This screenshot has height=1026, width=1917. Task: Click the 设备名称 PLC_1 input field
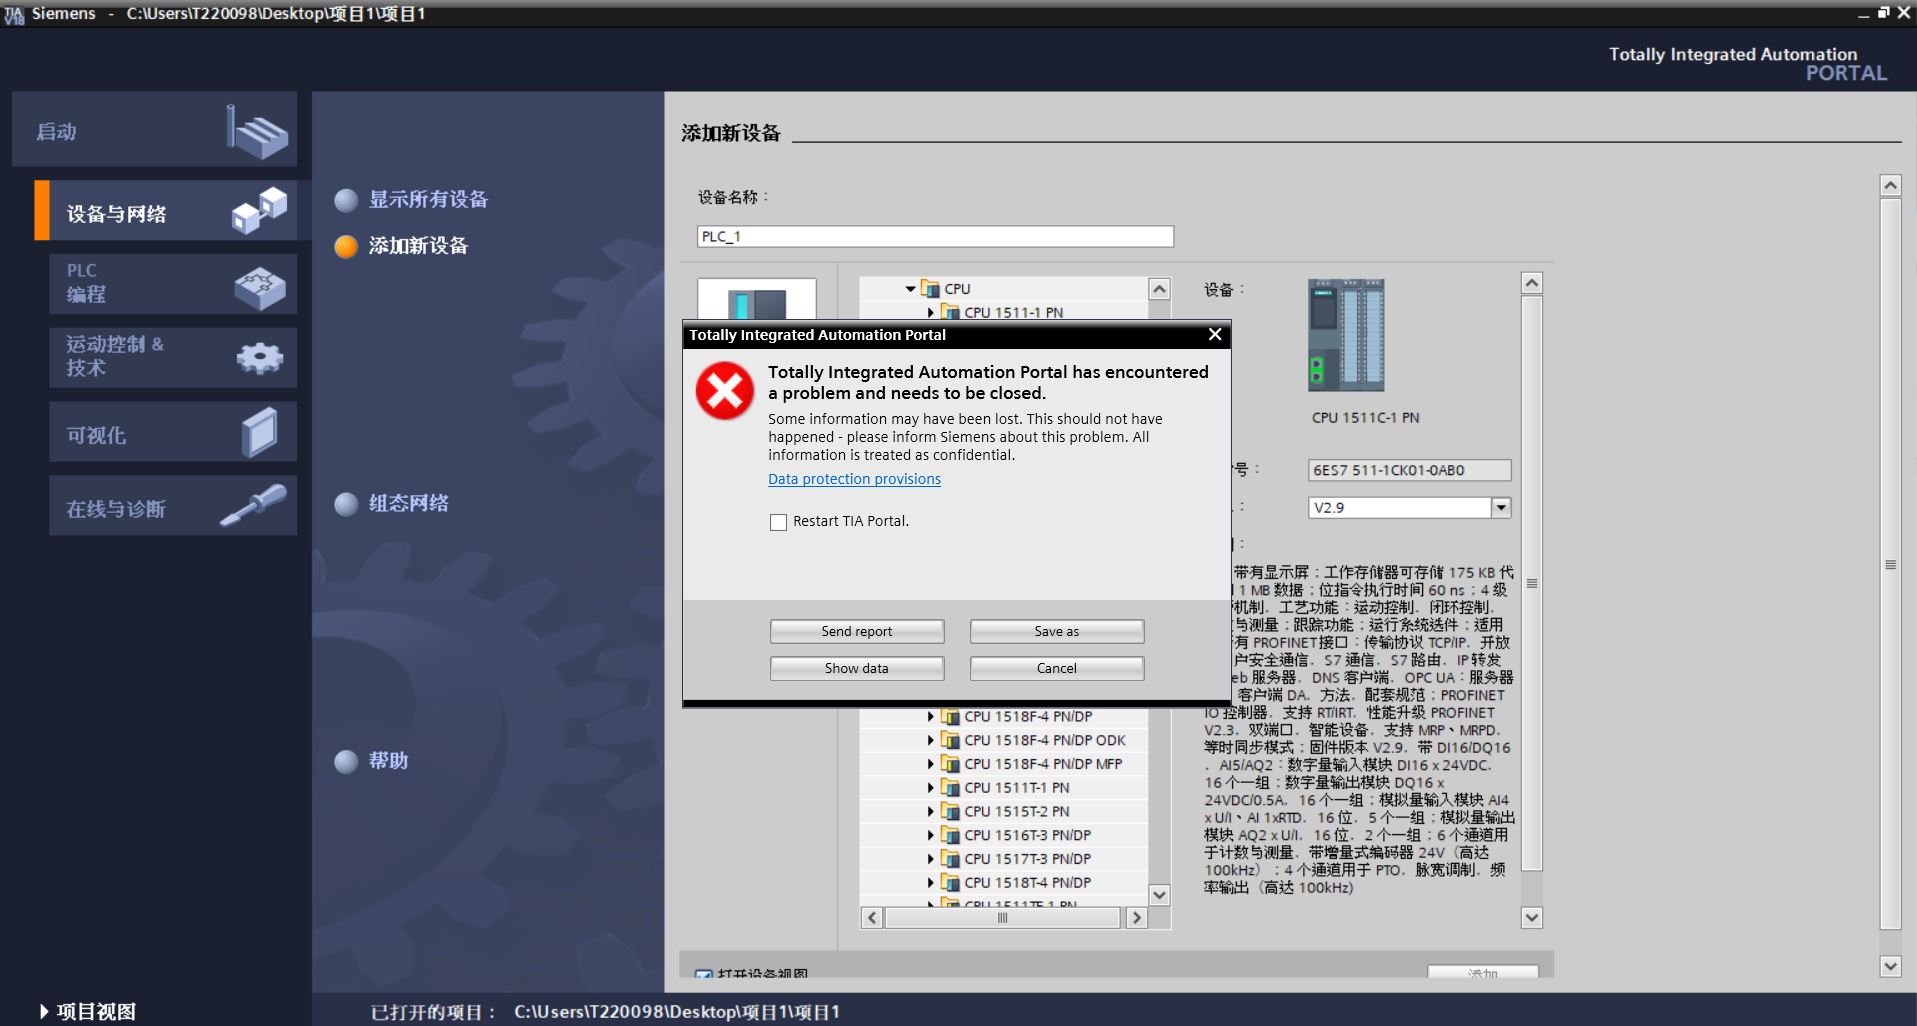pyautogui.click(x=934, y=237)
